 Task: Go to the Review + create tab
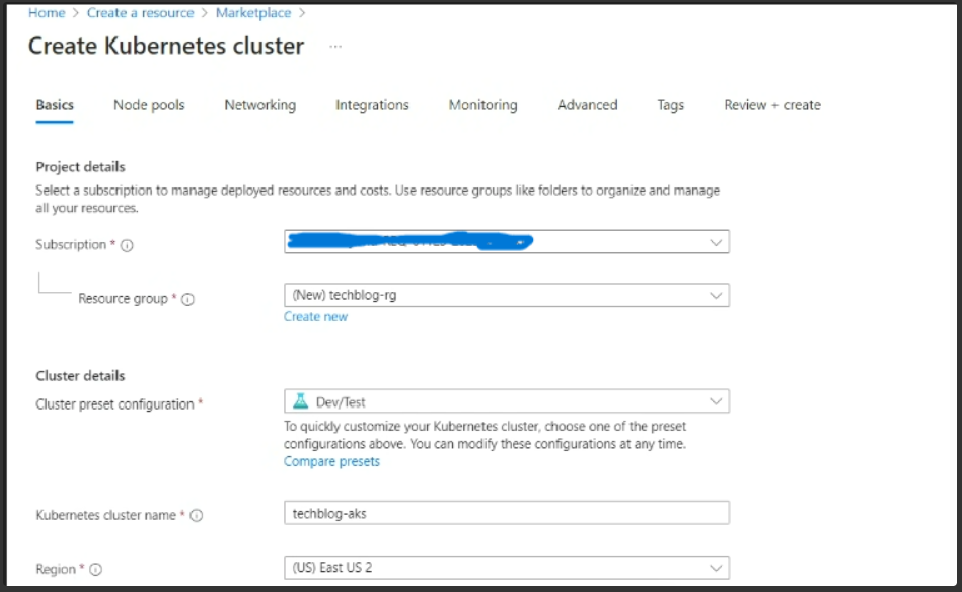pyautogui.click(x=772, y=105)
